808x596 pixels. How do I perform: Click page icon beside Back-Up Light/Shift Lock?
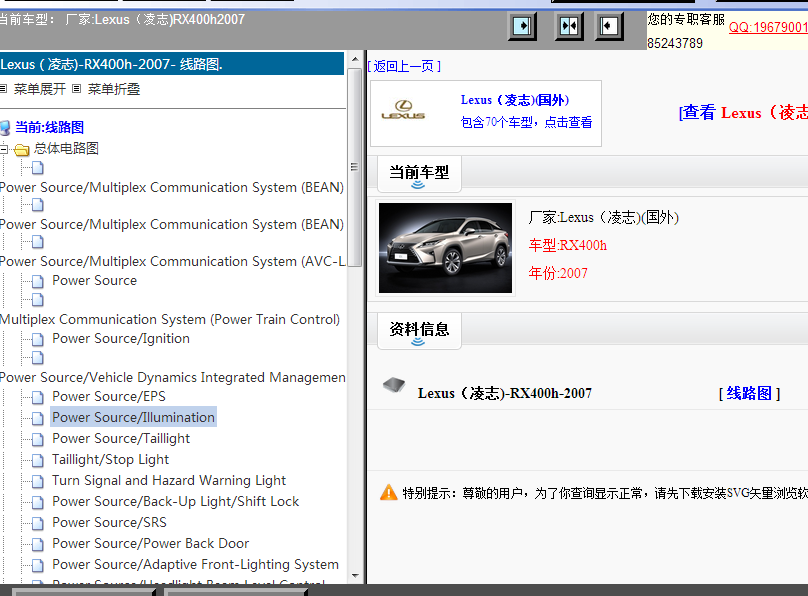click(38, 502)
